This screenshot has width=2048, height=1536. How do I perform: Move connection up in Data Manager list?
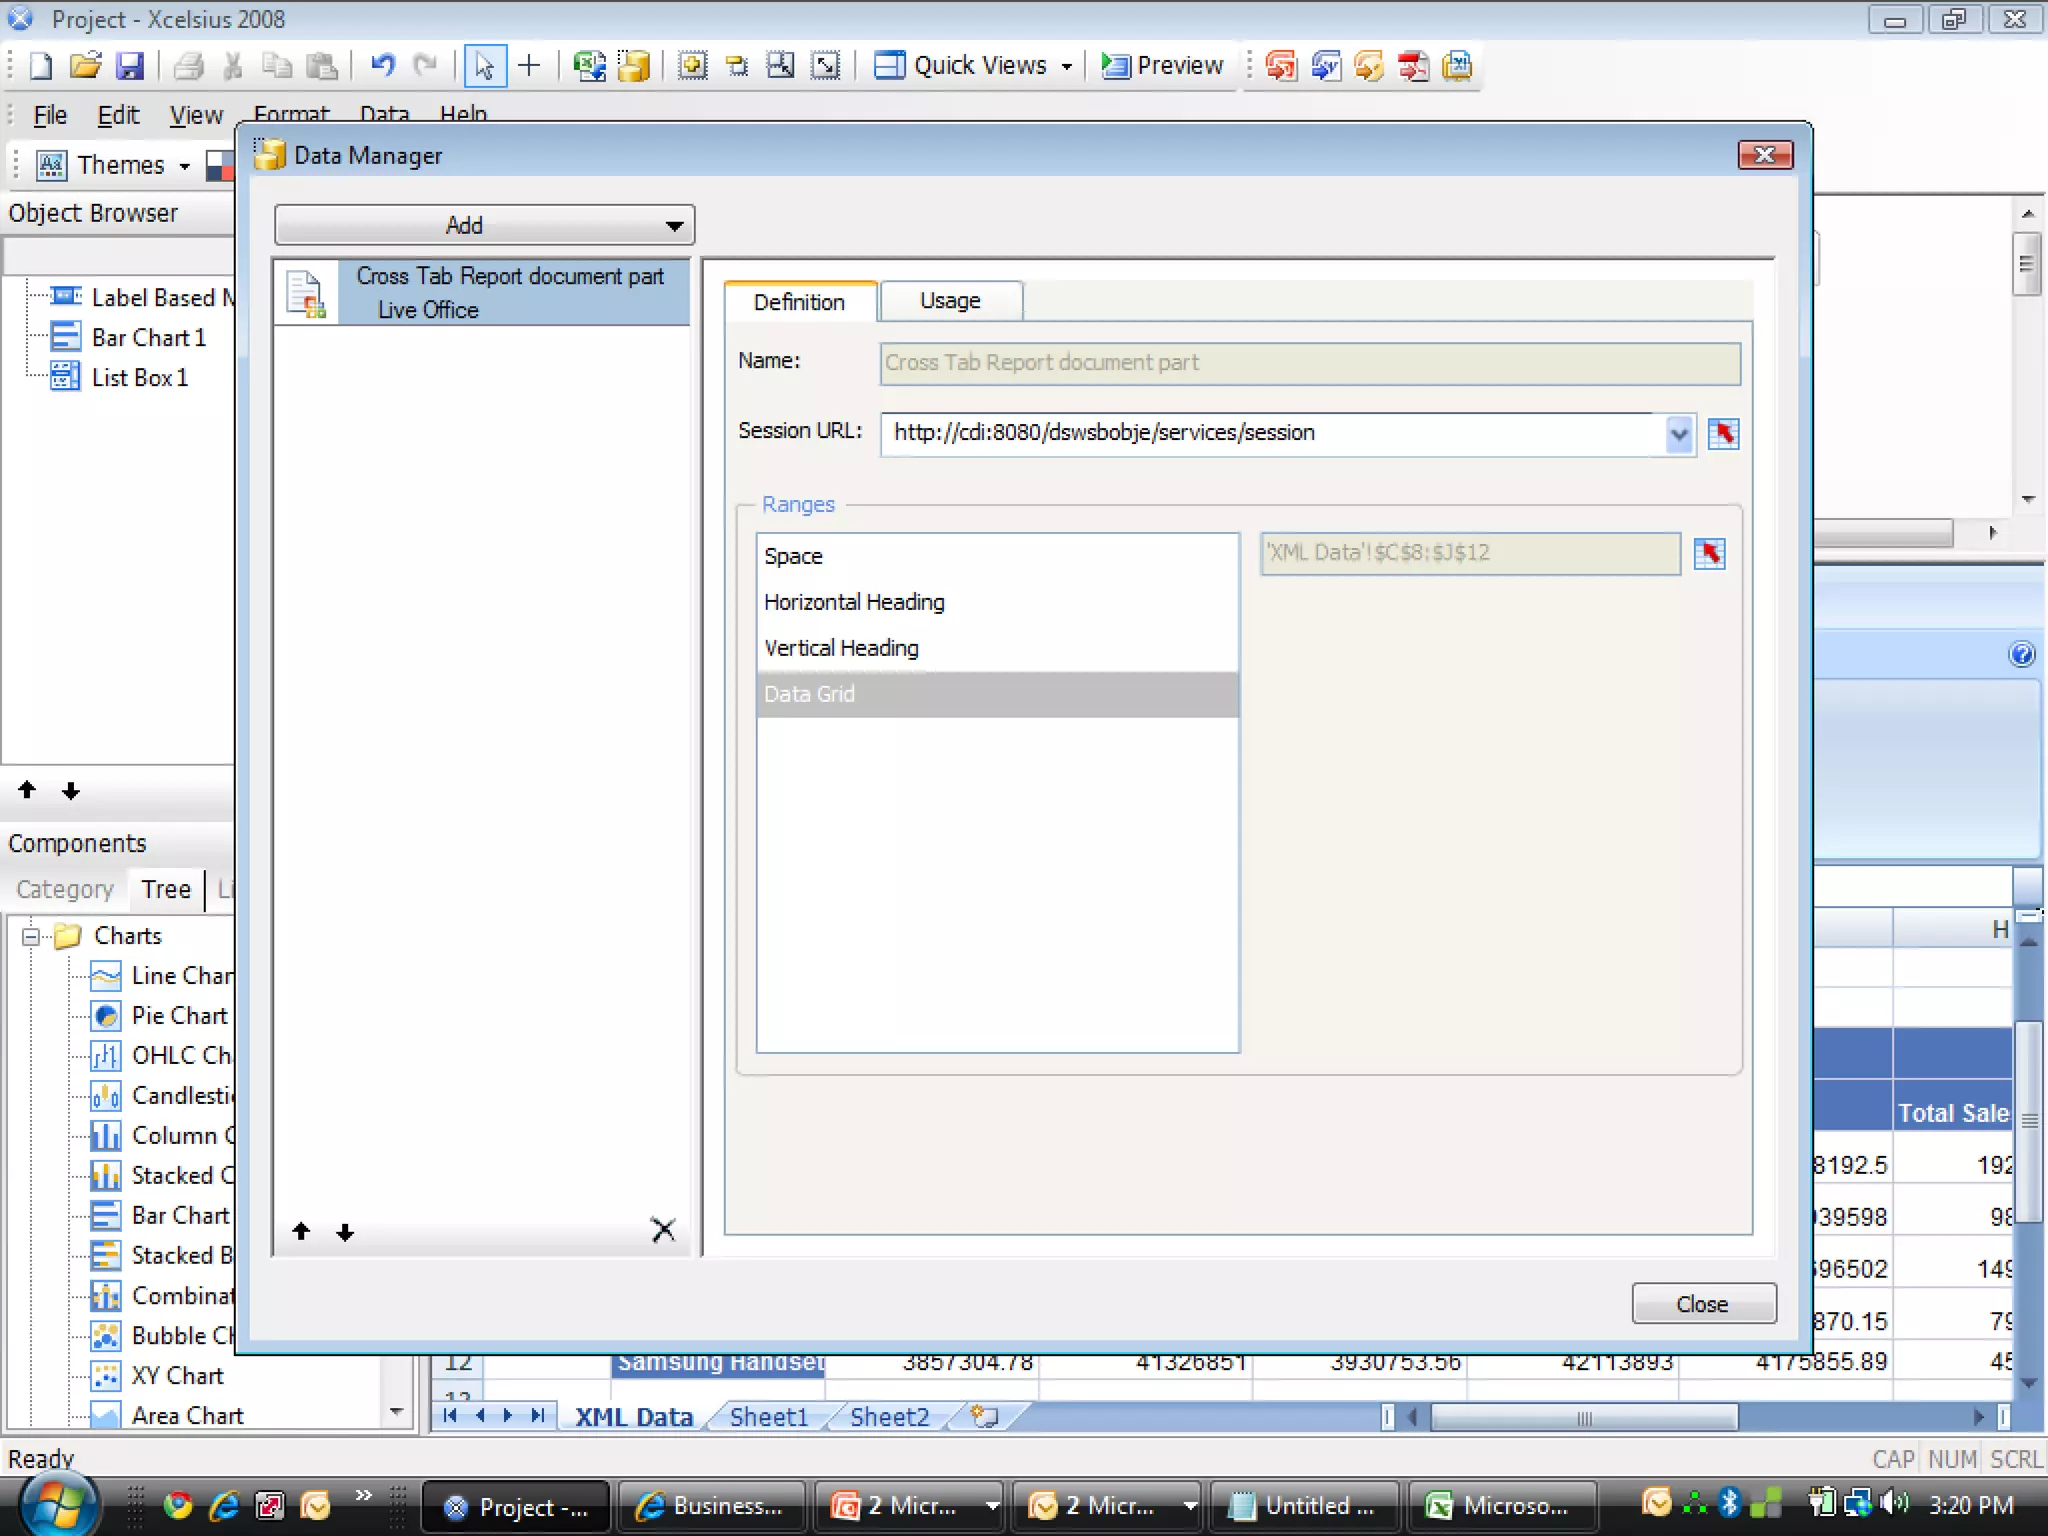[x=301, y=1231]
